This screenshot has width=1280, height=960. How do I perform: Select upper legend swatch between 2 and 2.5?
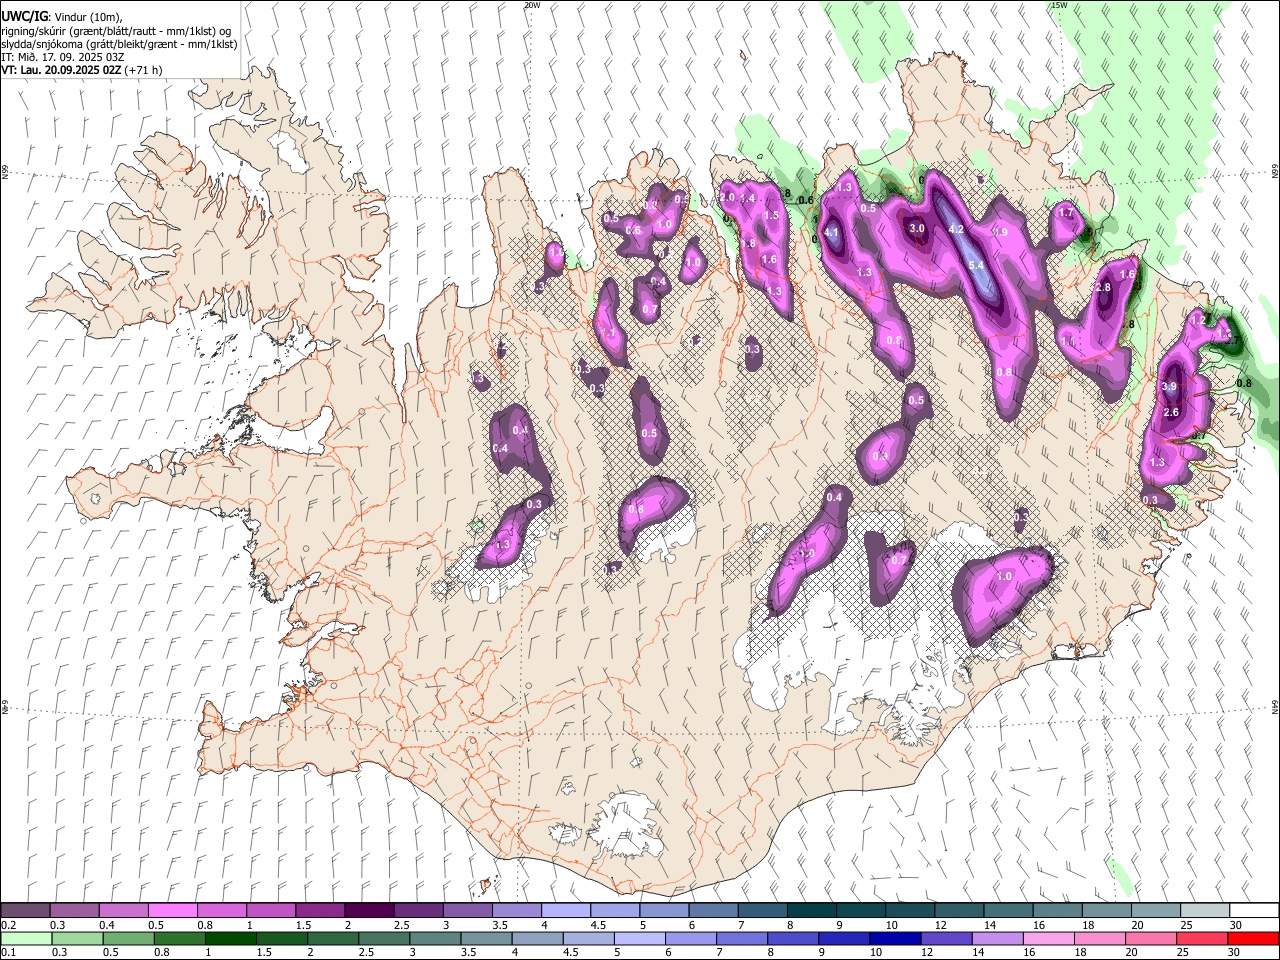pos(369,911)
